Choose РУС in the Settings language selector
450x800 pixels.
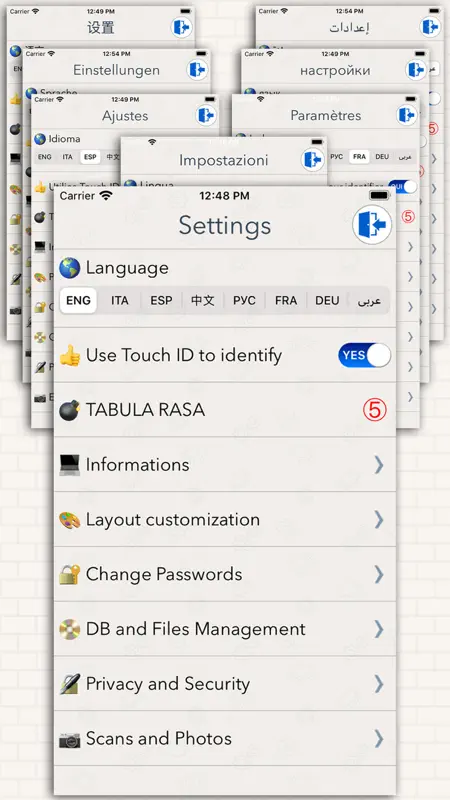[x=244, y=301]
